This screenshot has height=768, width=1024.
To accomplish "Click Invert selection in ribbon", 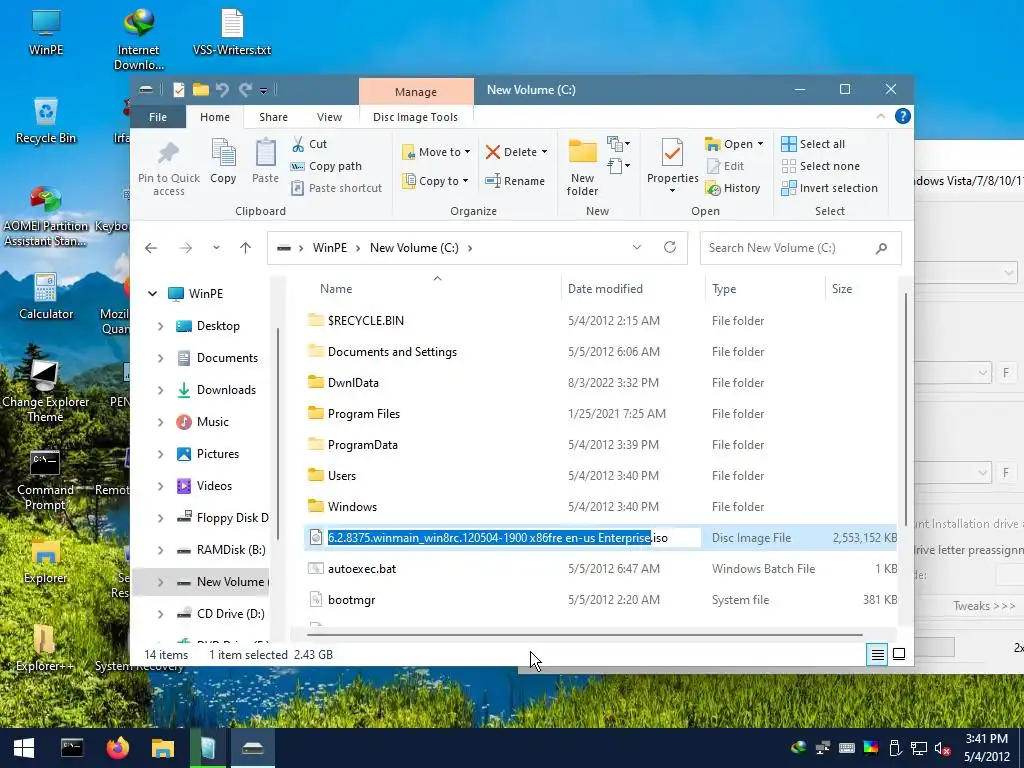I will tap(829, 188).
